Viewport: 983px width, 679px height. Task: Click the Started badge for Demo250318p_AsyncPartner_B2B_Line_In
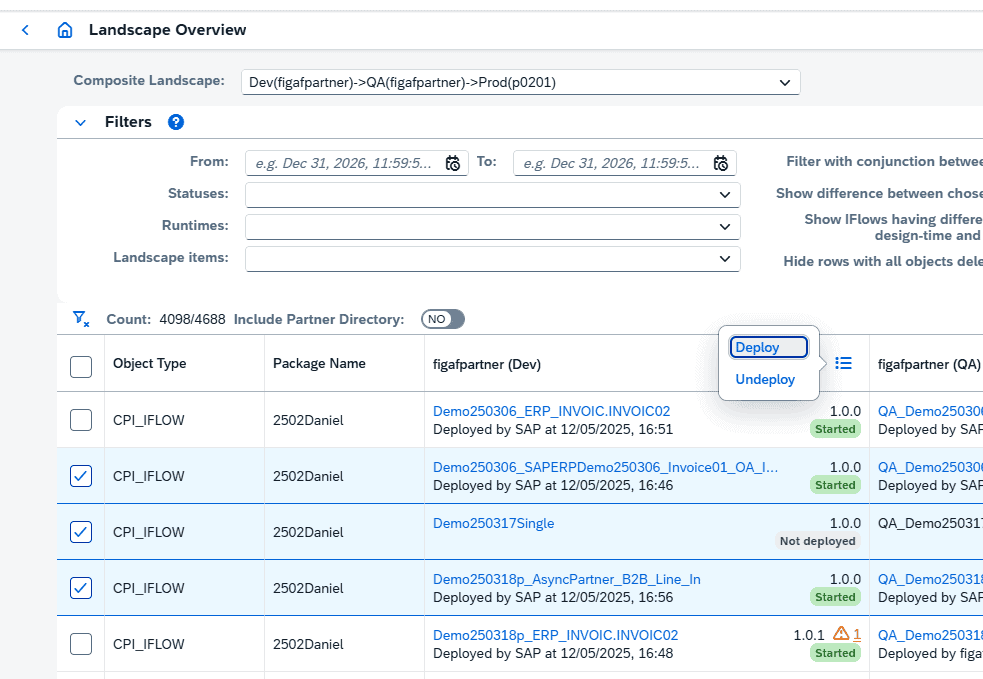[835, 597]
